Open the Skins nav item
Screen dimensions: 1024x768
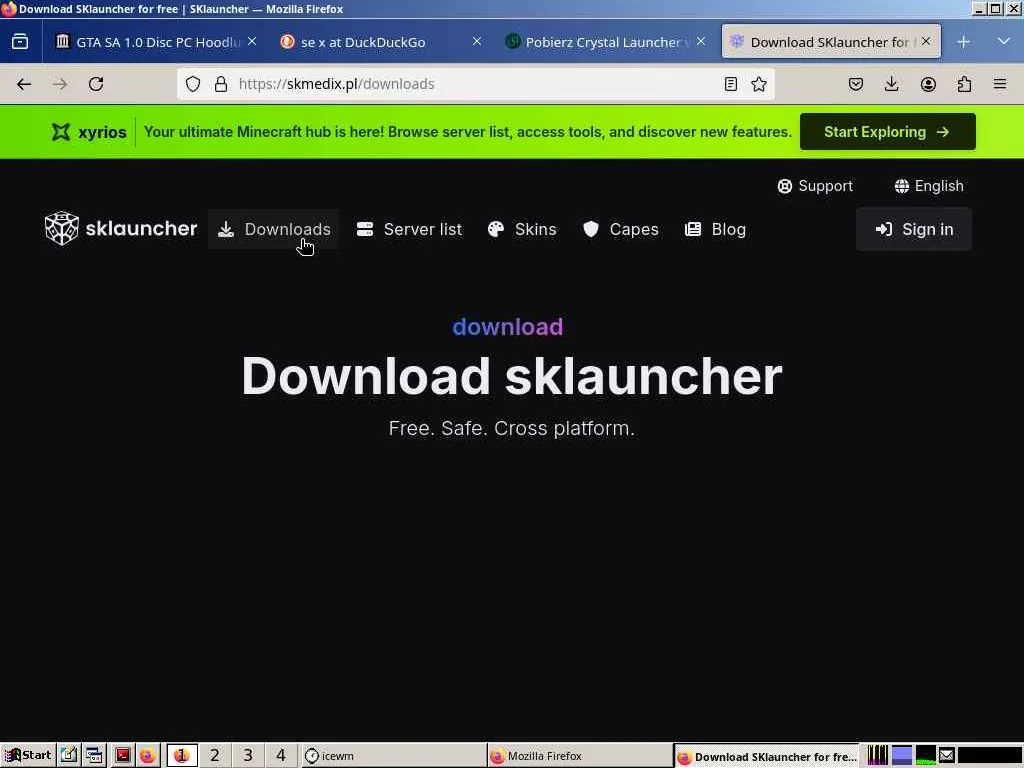pyautogui.click(x=522, y=229)
